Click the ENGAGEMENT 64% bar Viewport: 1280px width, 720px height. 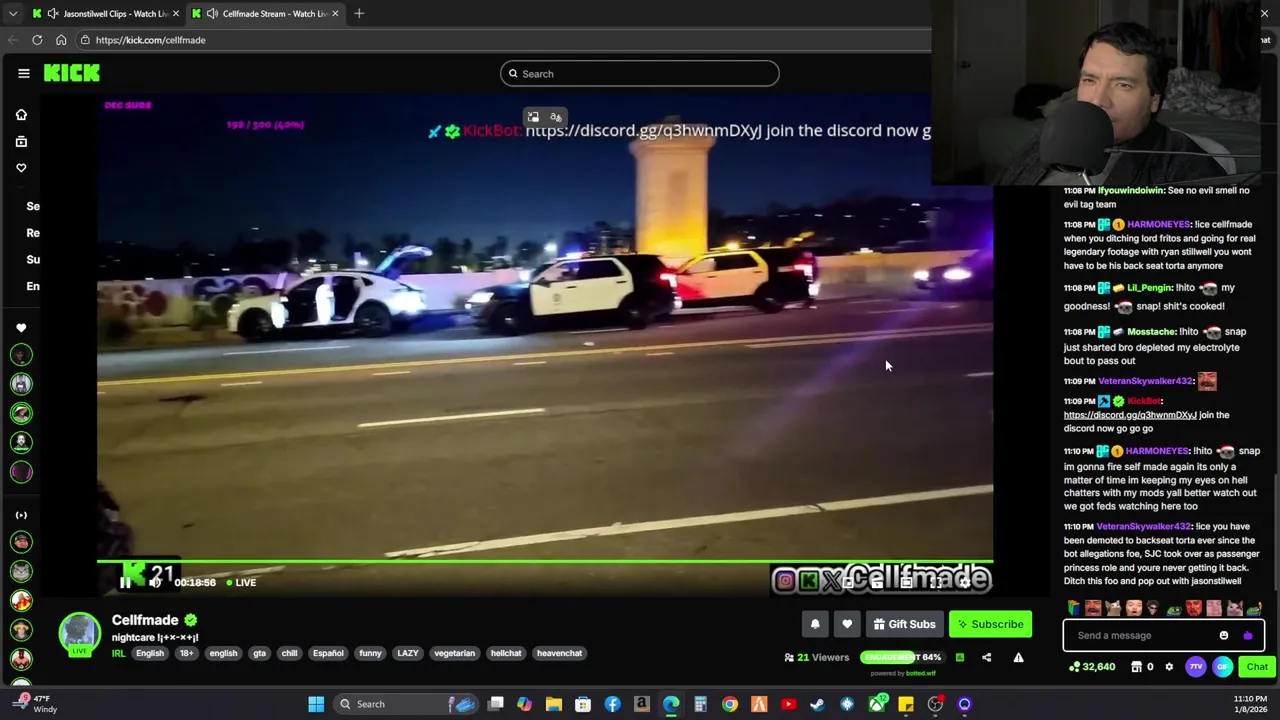901,657
